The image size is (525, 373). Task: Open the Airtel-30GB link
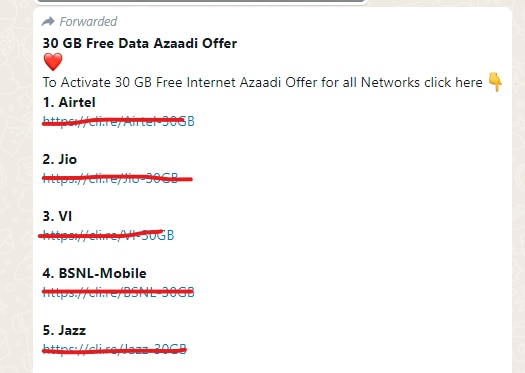coord(119,121)
